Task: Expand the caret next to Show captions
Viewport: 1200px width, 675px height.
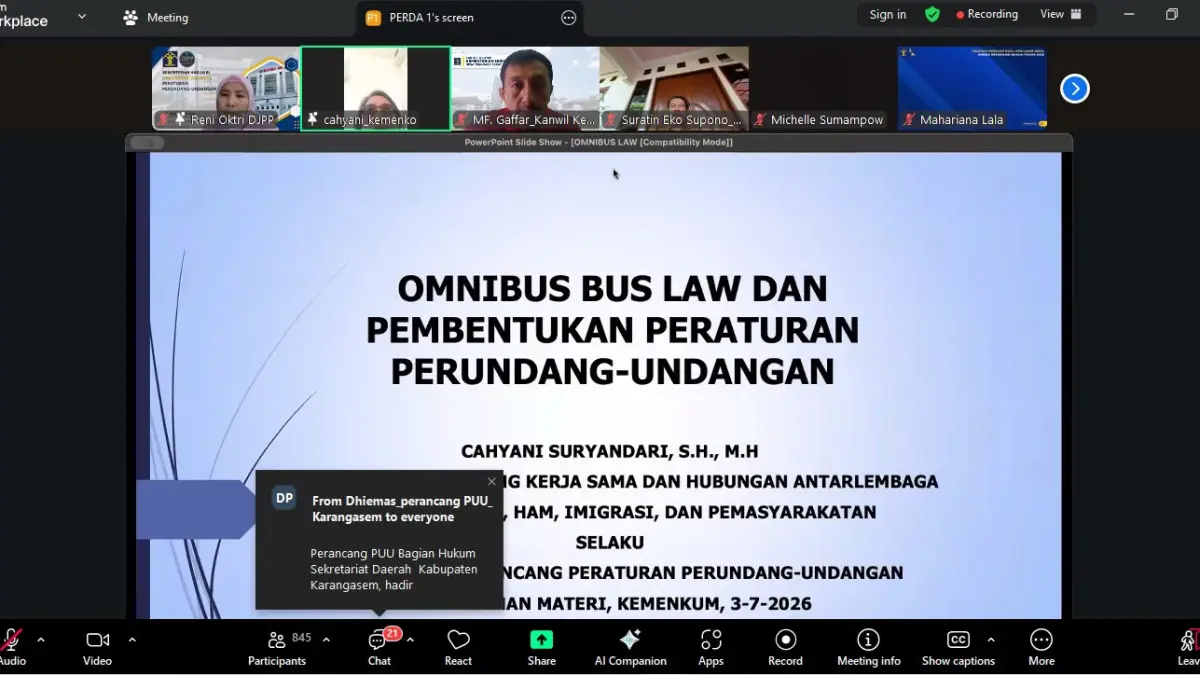Action: 991,640
